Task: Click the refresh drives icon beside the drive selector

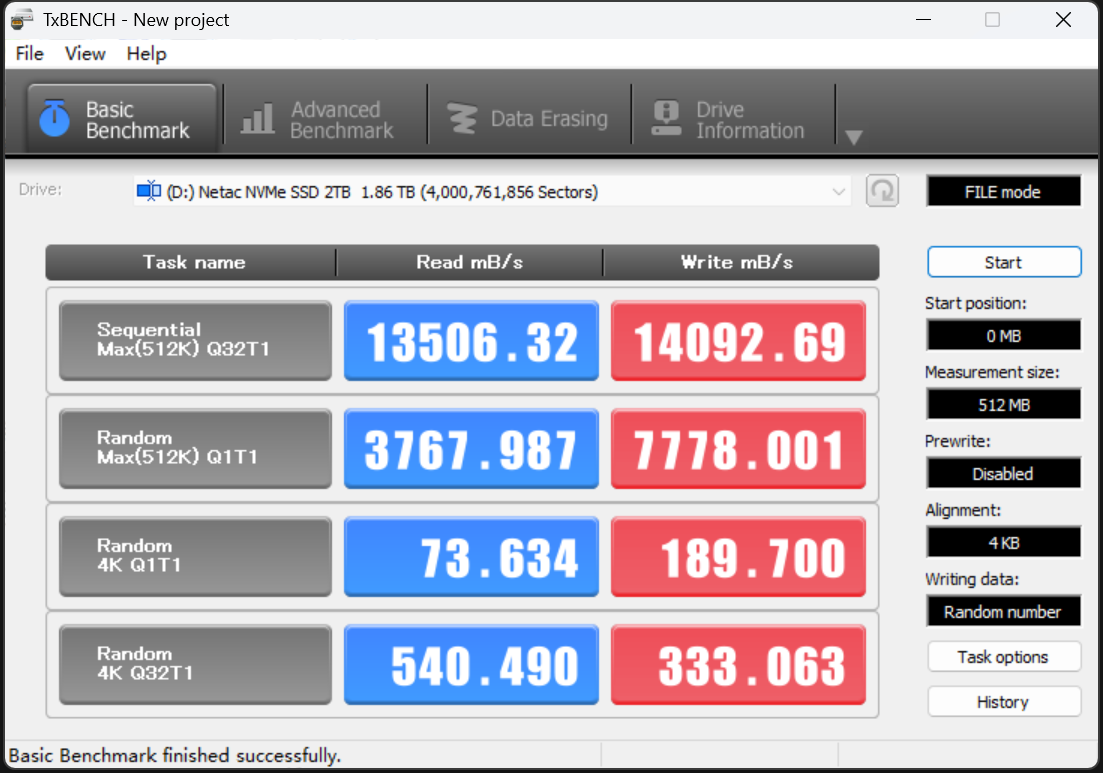Action: 882,190
